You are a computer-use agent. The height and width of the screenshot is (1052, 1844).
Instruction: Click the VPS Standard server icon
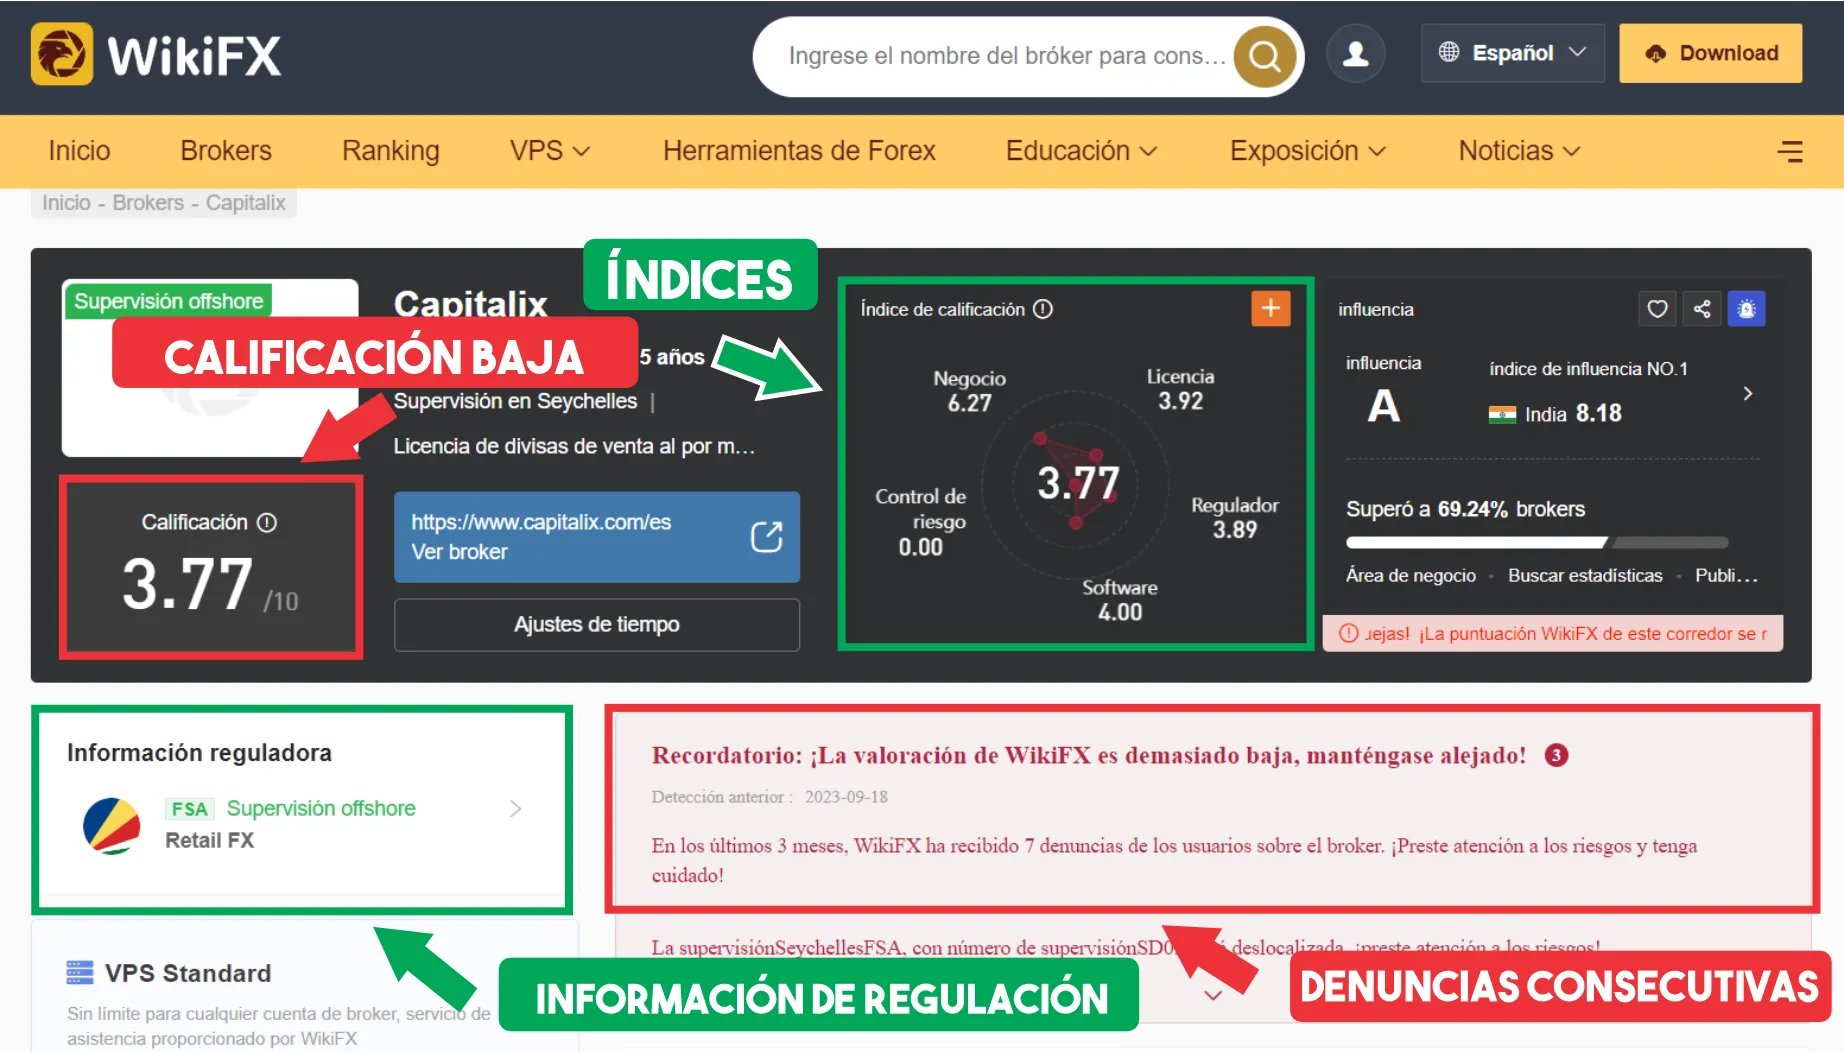click(80, 972)
